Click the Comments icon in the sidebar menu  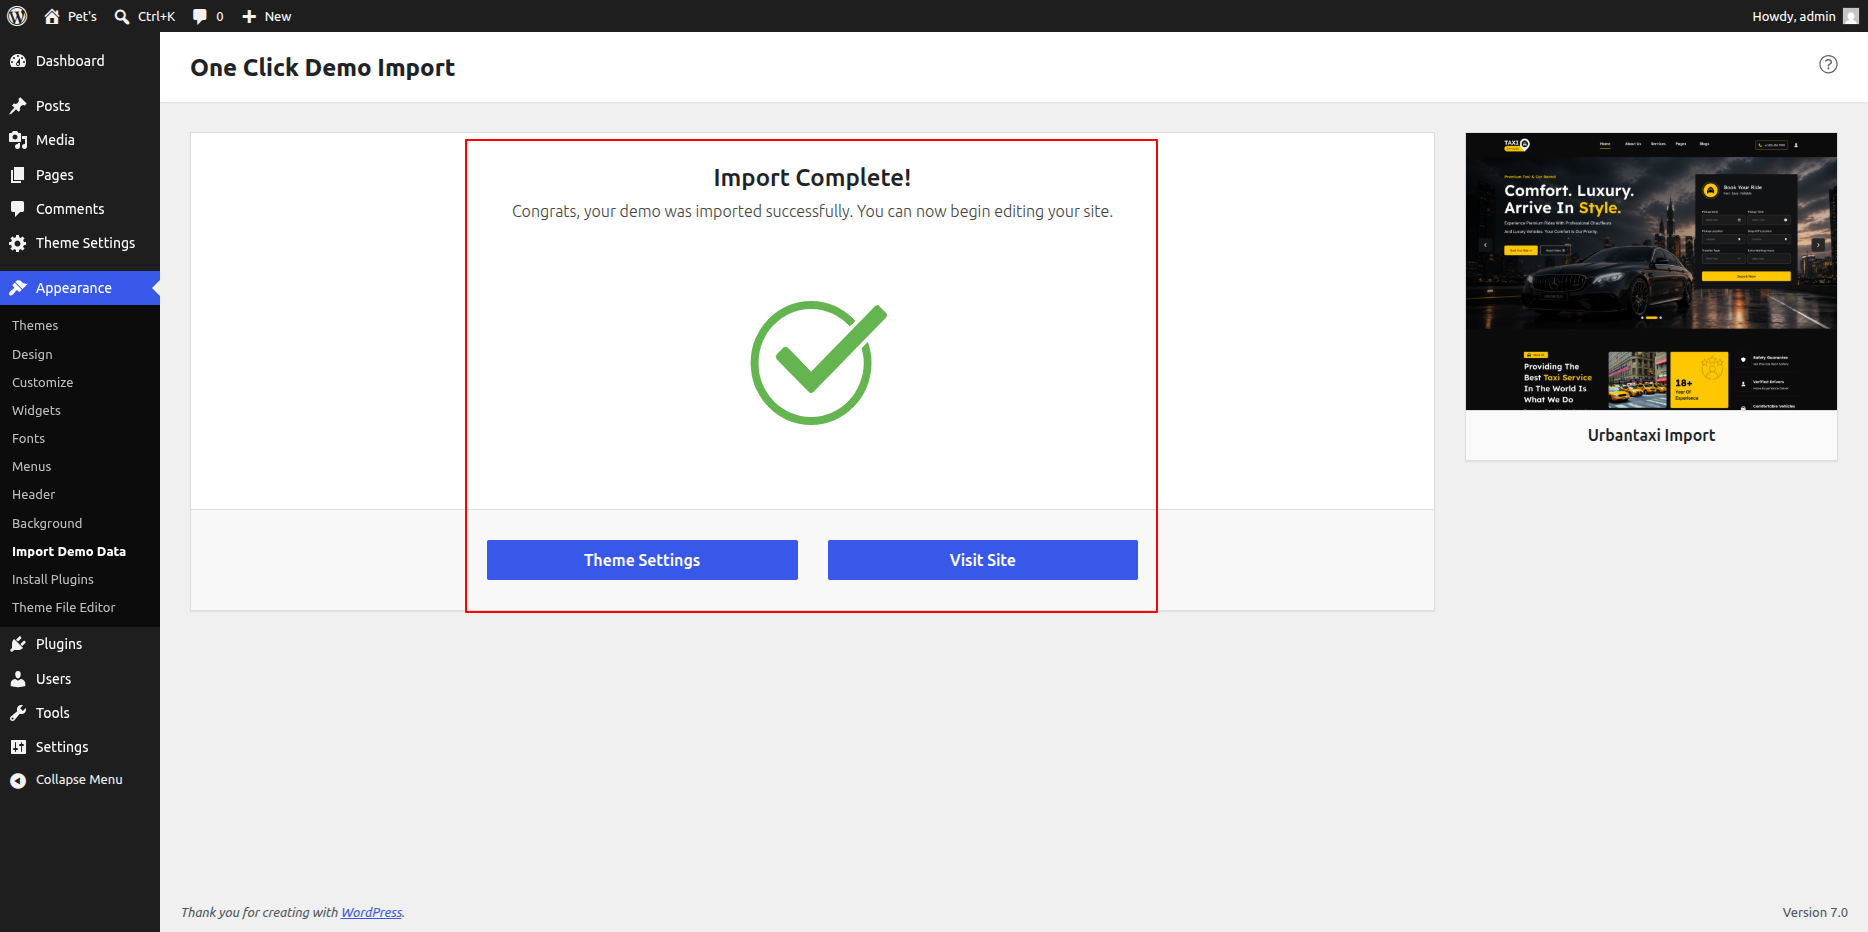18,209
